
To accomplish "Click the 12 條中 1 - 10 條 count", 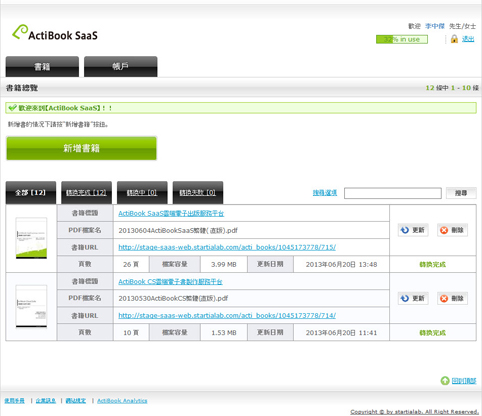I will point(452,88).
